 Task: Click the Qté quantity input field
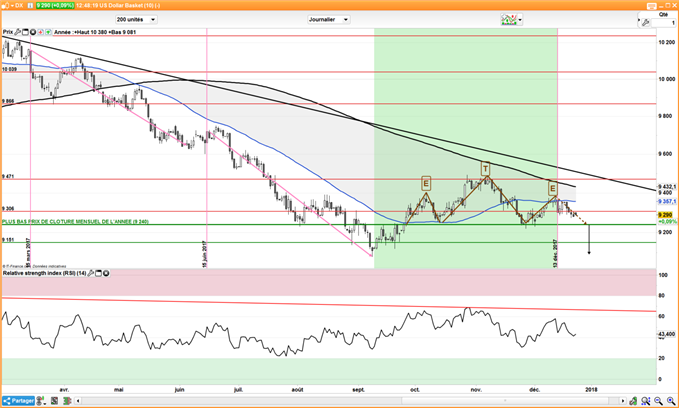(664, 23)
